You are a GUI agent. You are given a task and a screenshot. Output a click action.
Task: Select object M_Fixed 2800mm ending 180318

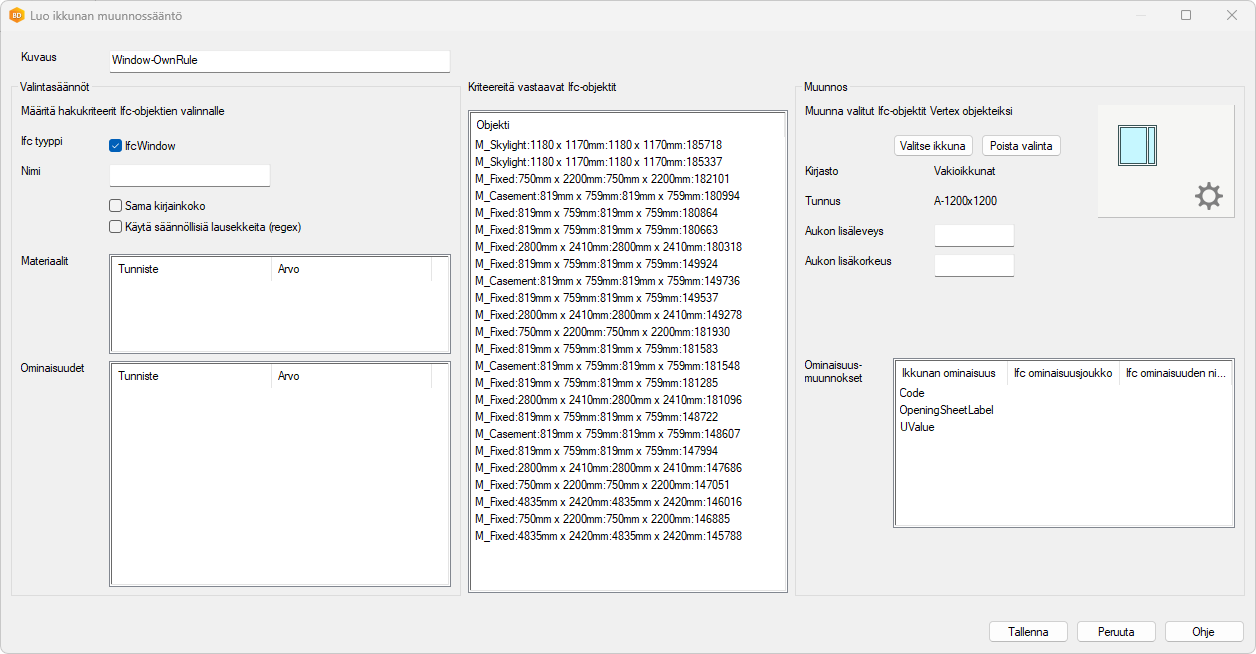pos(608,247)
